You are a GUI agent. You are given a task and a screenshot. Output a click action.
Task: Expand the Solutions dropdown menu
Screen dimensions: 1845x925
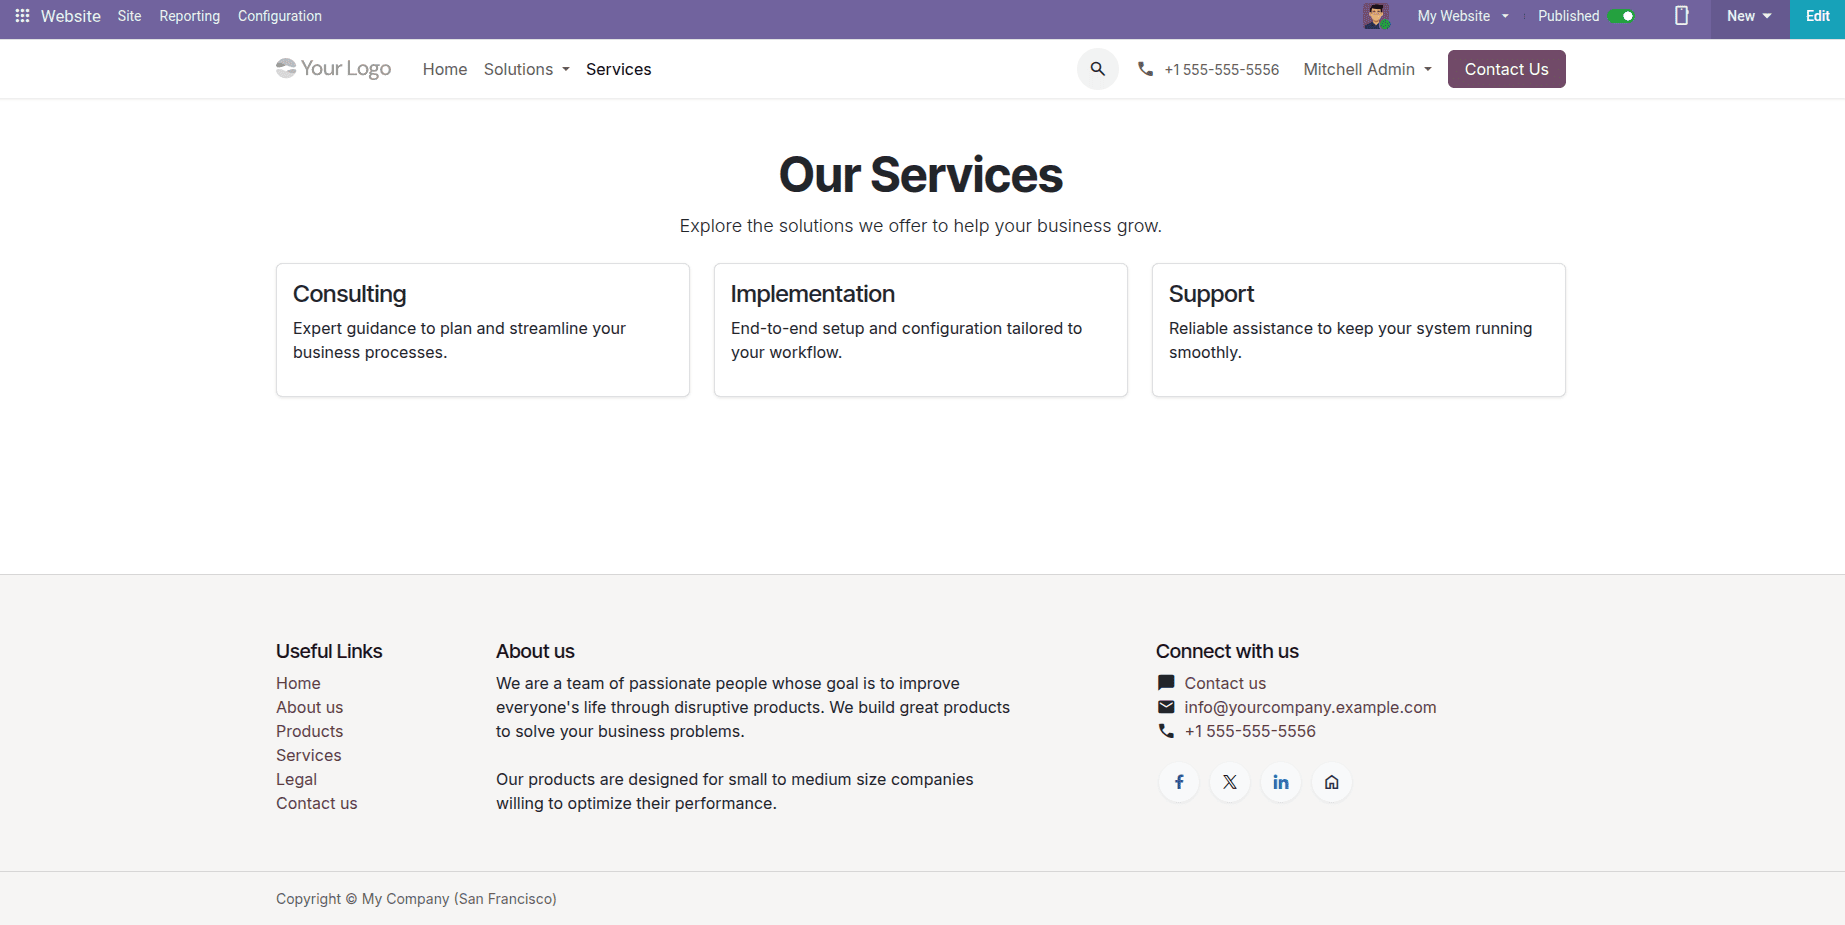[x=527, y=69]
